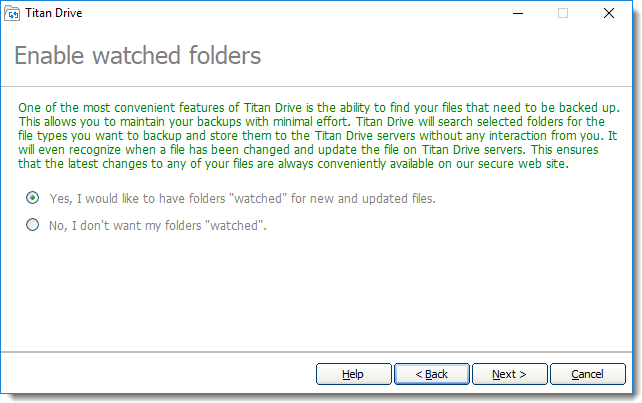Screen dimensions: 642x403
Task: Open Help for this wizard page
Action: (353, 374)
